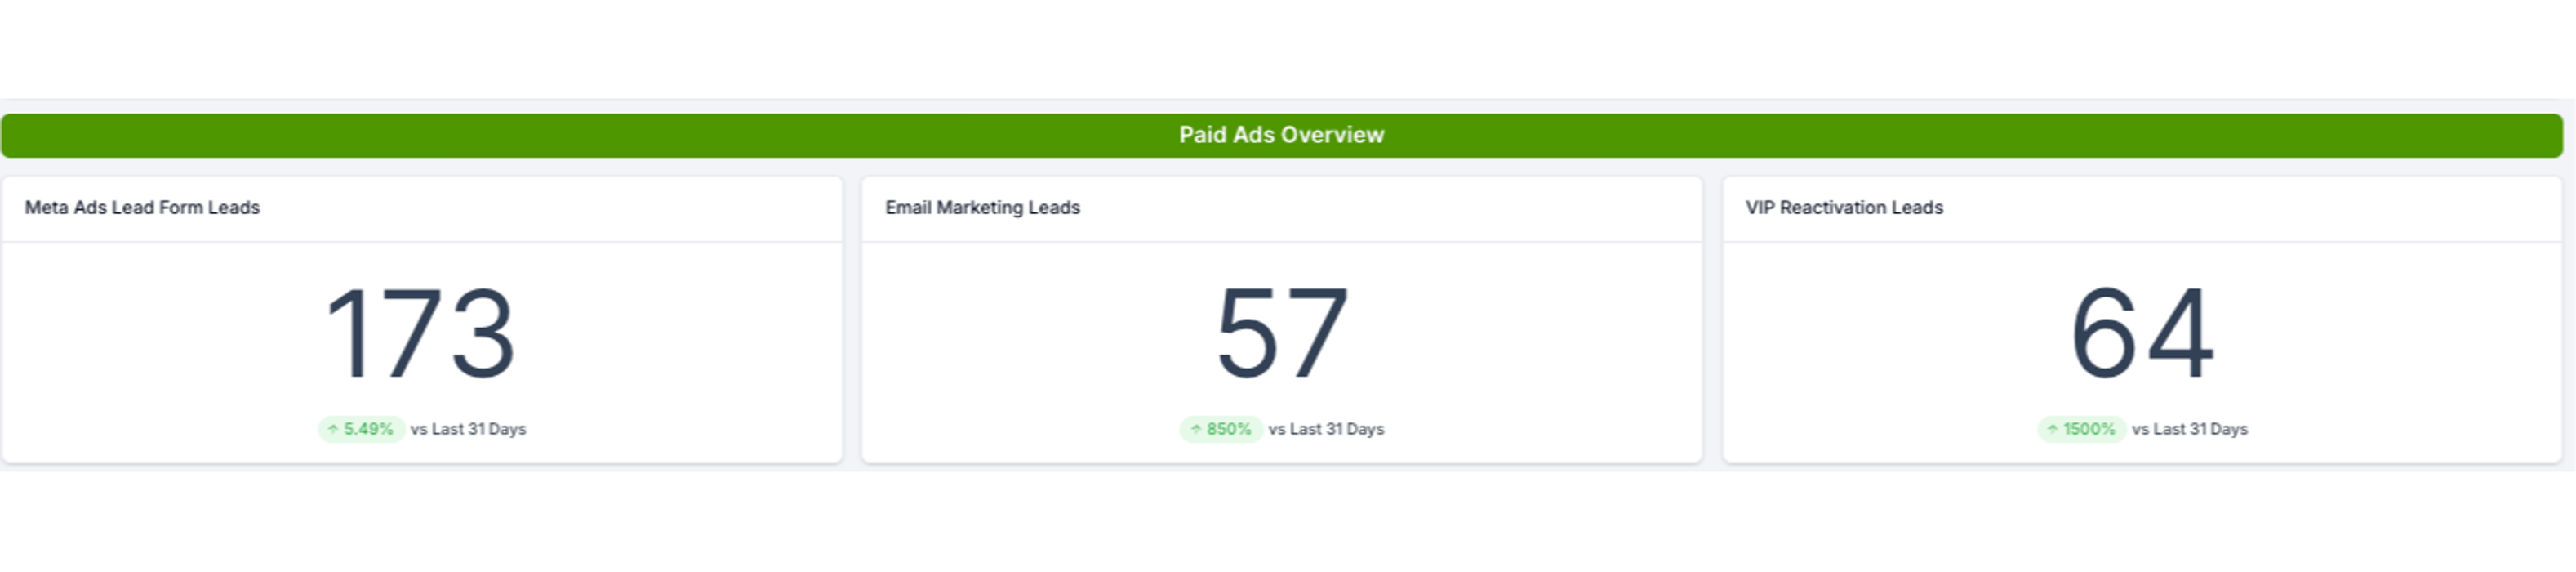The height and width of the screenshot is (572, 2576).
Task: Click the 57 leads value
Action: point(1281,333)
